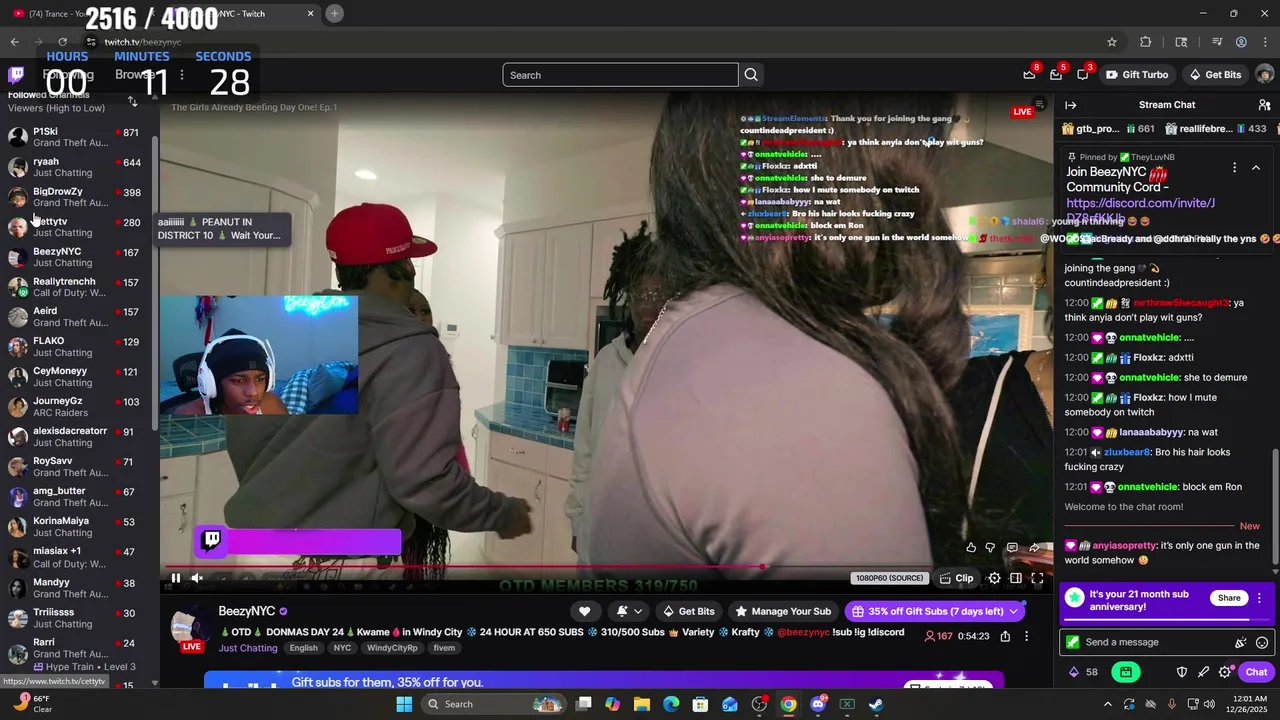Sort followed channels by viewers
Viewport: 1280px width, 720px height.
pyautogui.click(x=132, y=101)
